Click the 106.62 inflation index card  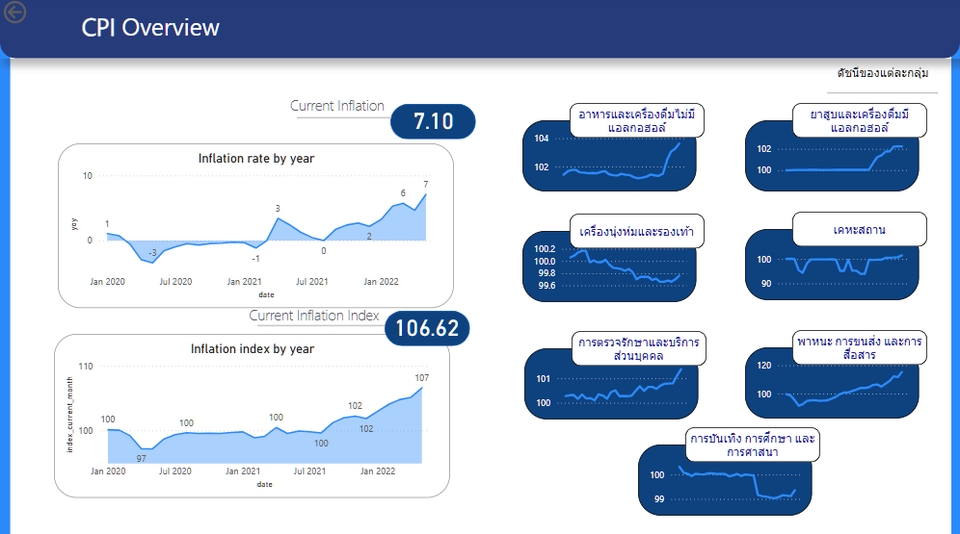coord(427,328)
